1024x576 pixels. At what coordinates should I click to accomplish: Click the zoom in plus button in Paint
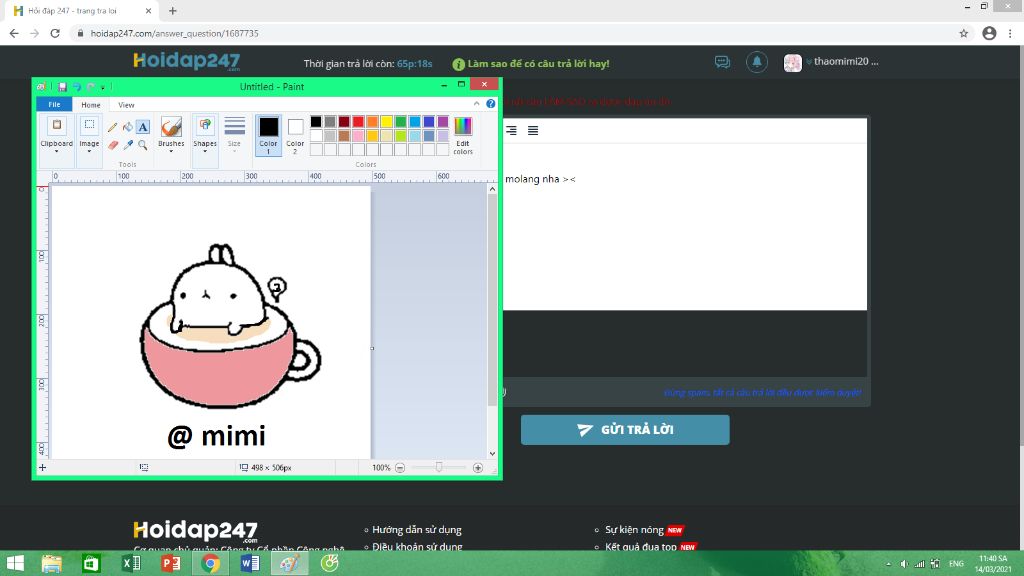point(478,468)
